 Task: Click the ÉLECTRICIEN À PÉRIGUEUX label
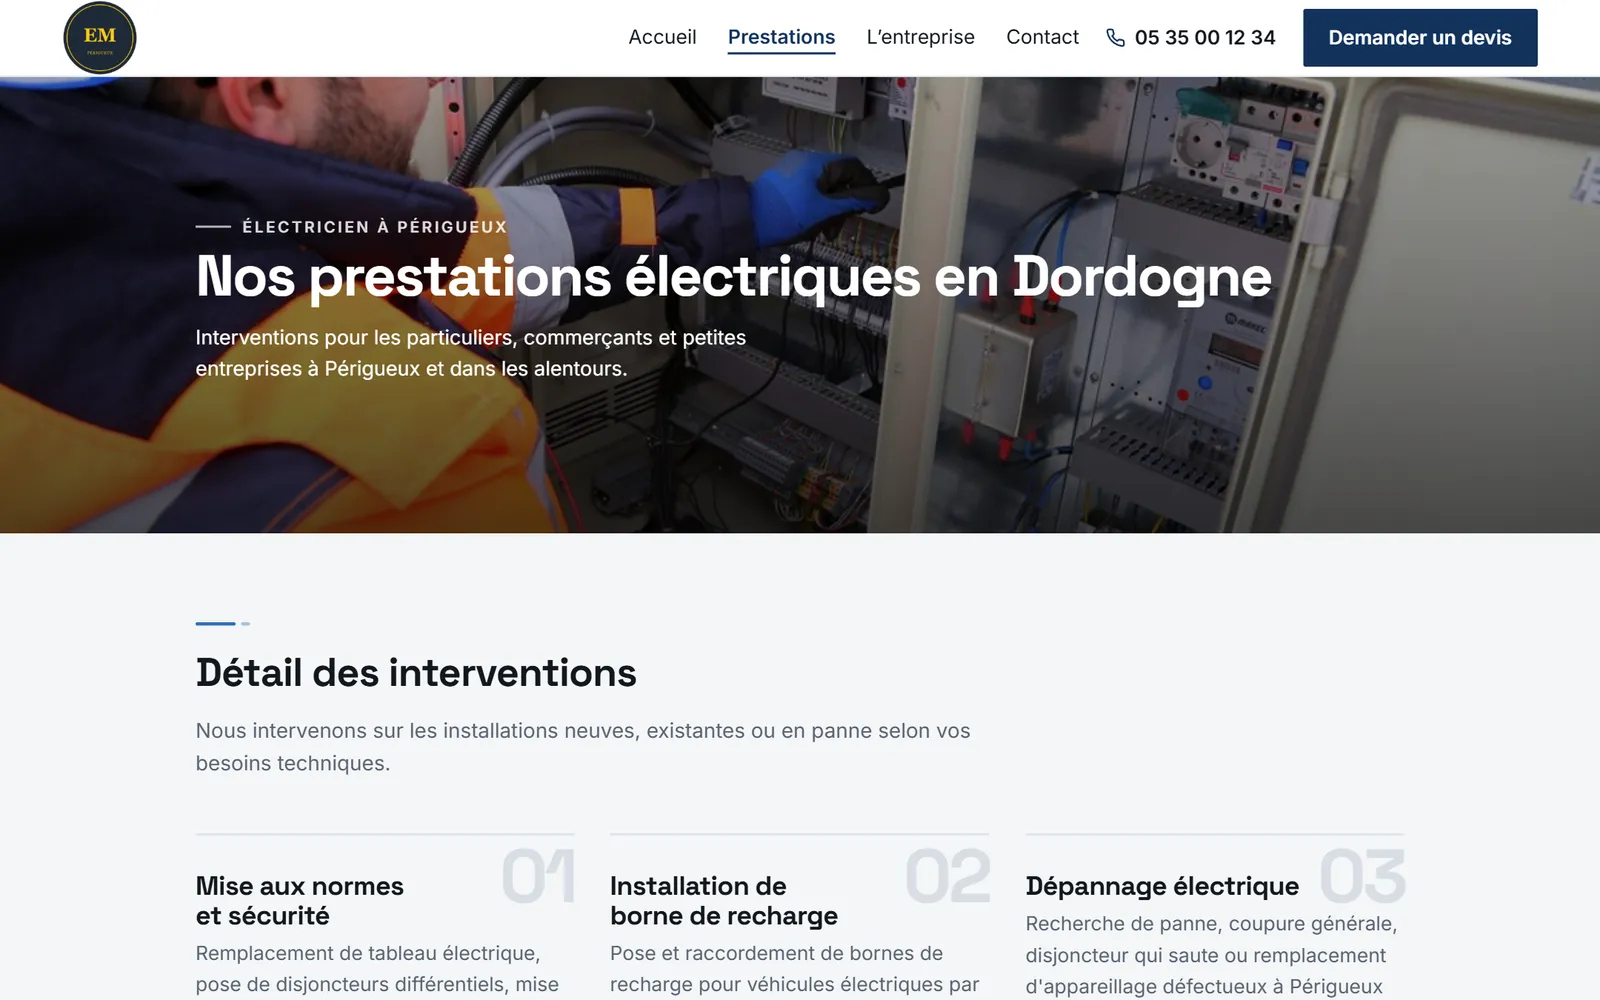pyautogui.click(x=375, y=227)
